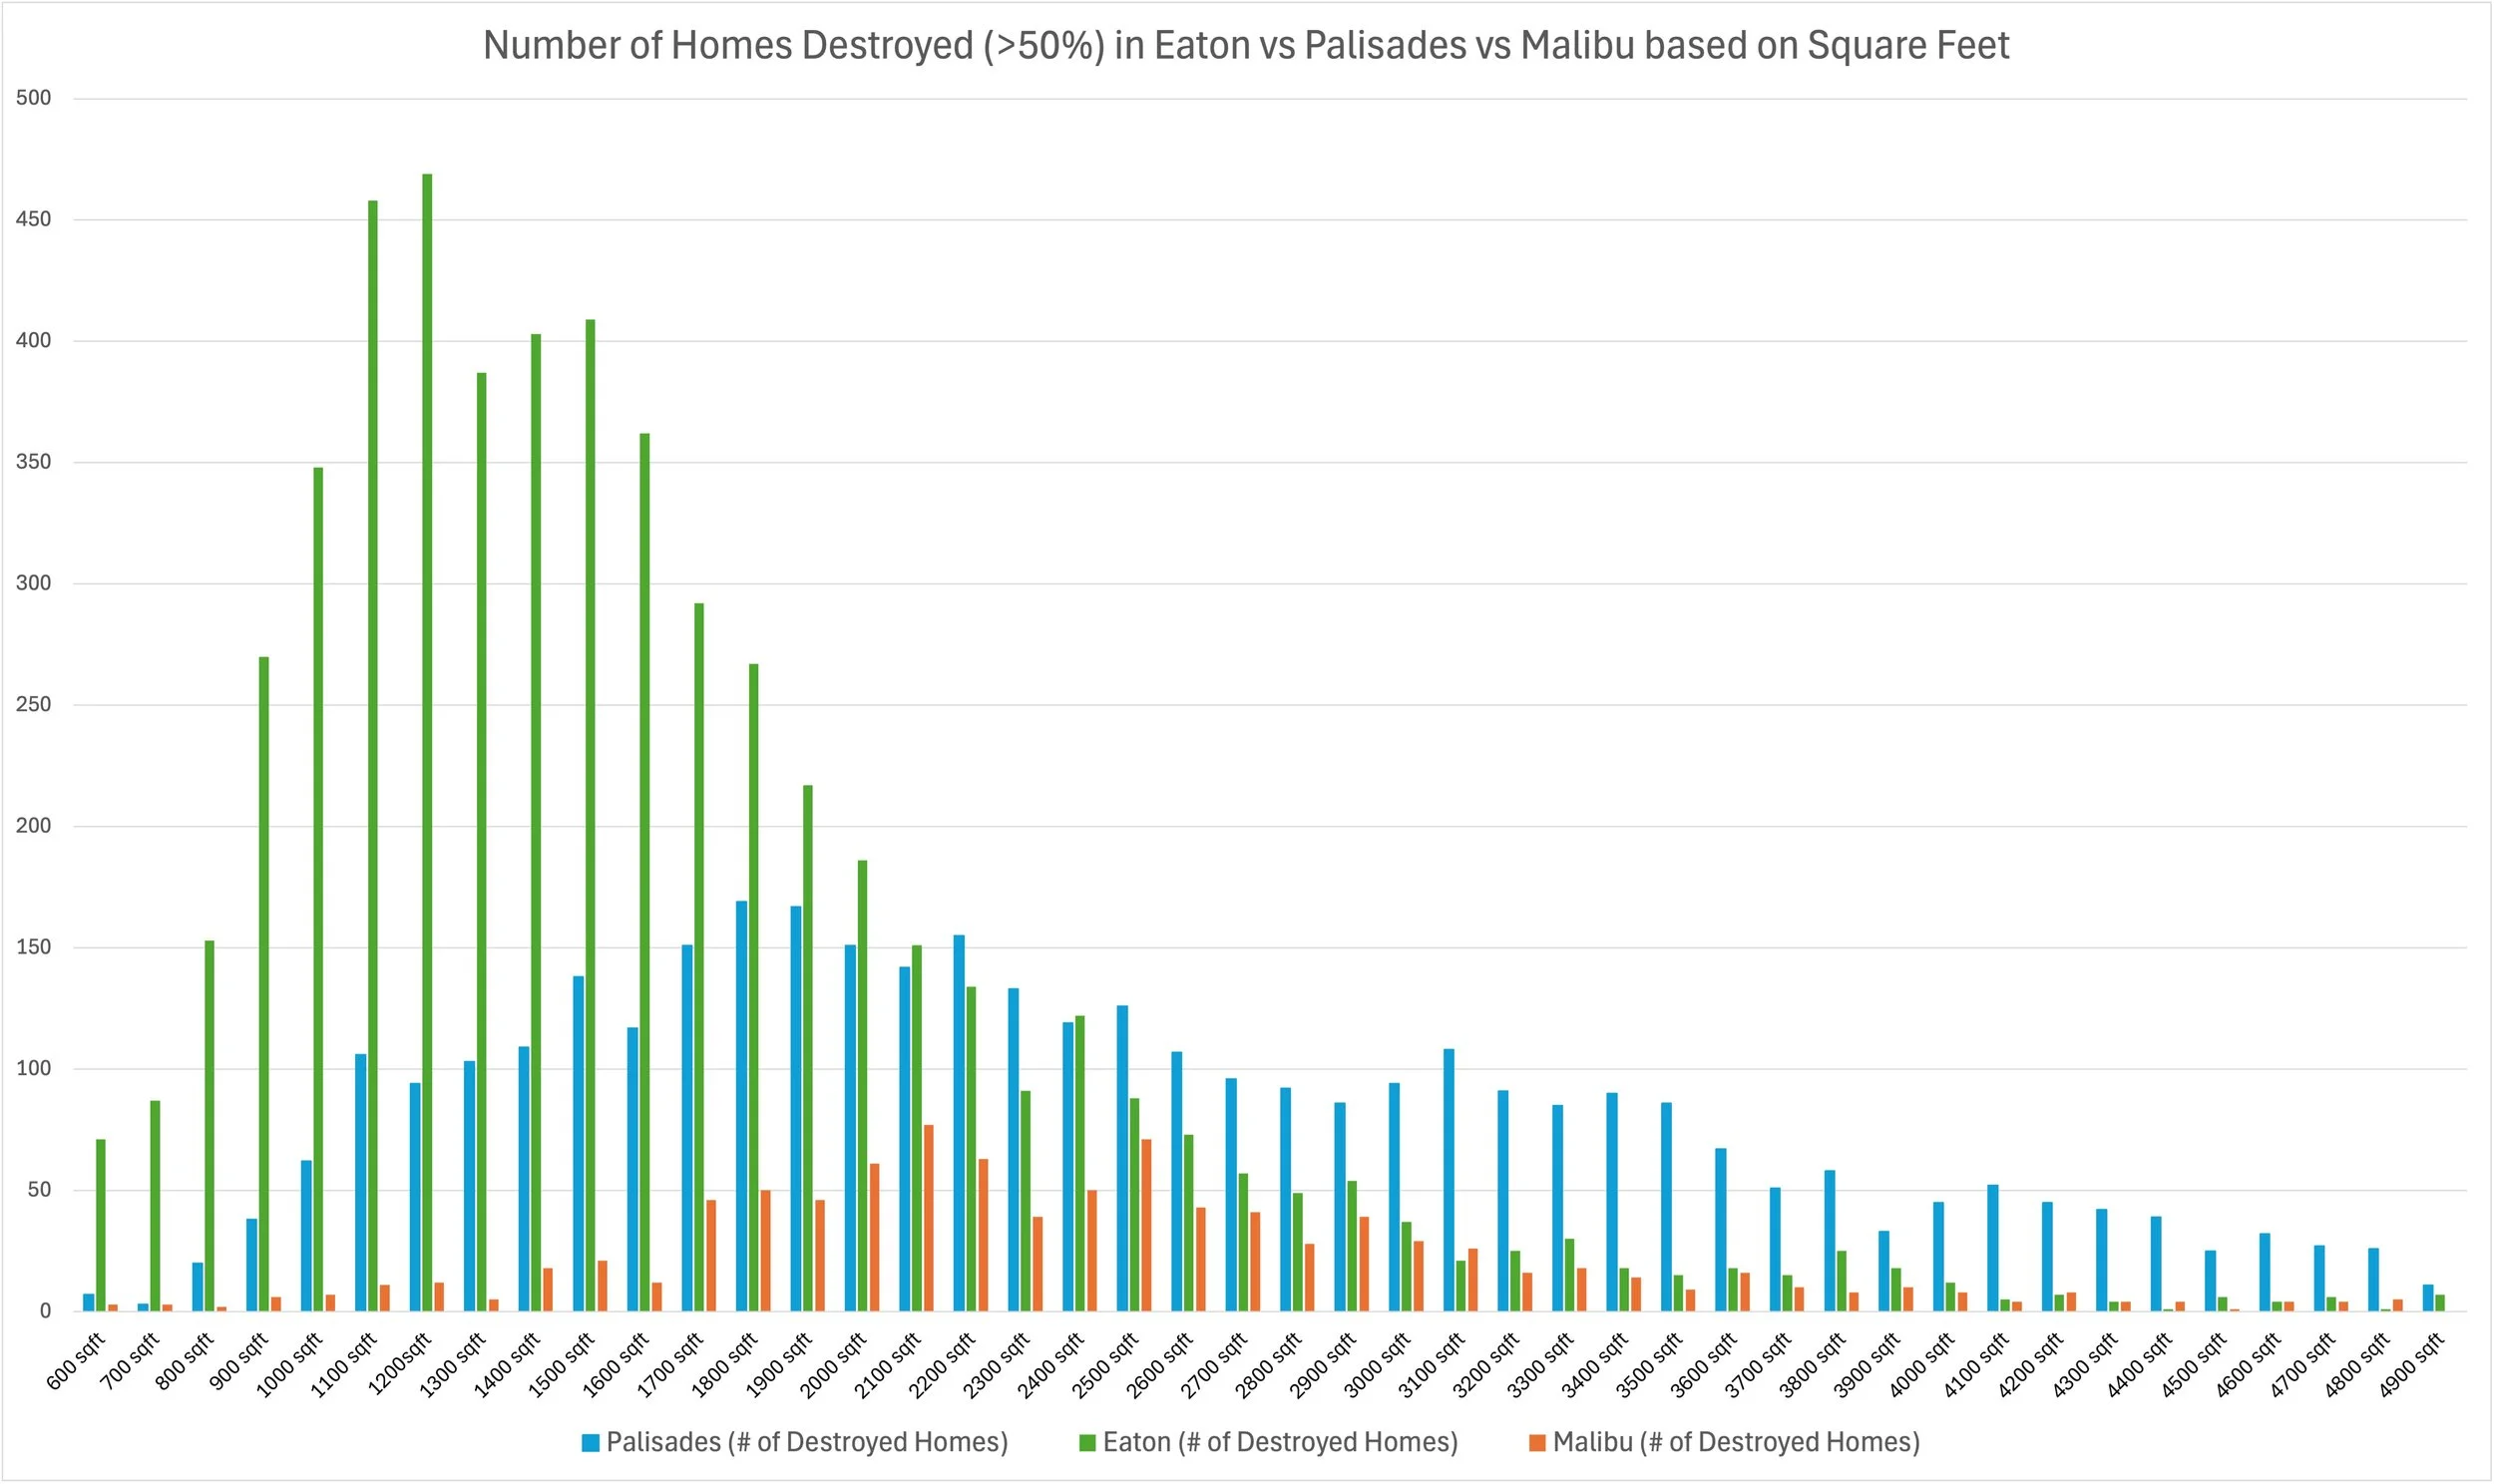The height and width of the screenshot is (1484, 2494).
Task: Select the x-axis label "700 sqft"
Action: point(130,1361)
